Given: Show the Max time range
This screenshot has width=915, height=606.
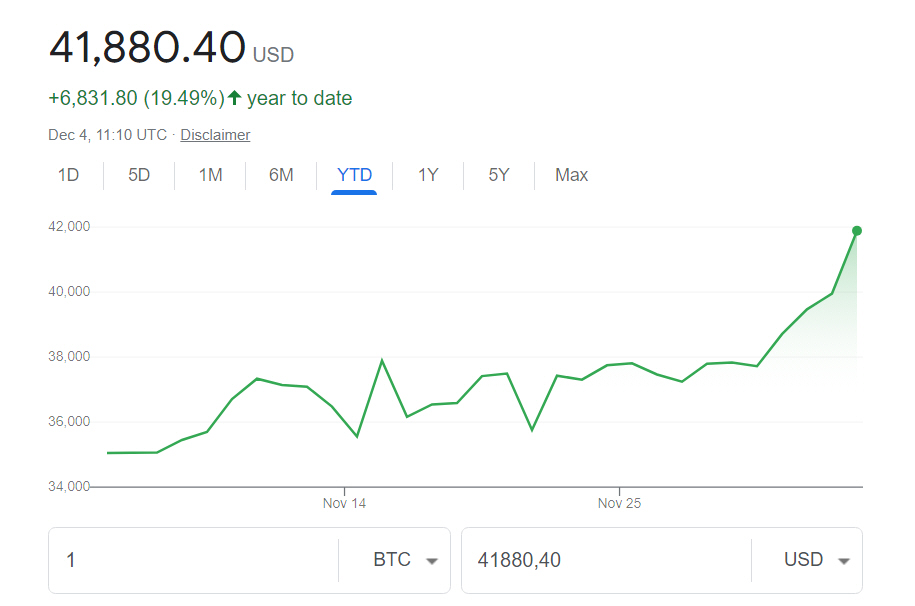Looking at the screenshot, I should click(x=571, y=175).
